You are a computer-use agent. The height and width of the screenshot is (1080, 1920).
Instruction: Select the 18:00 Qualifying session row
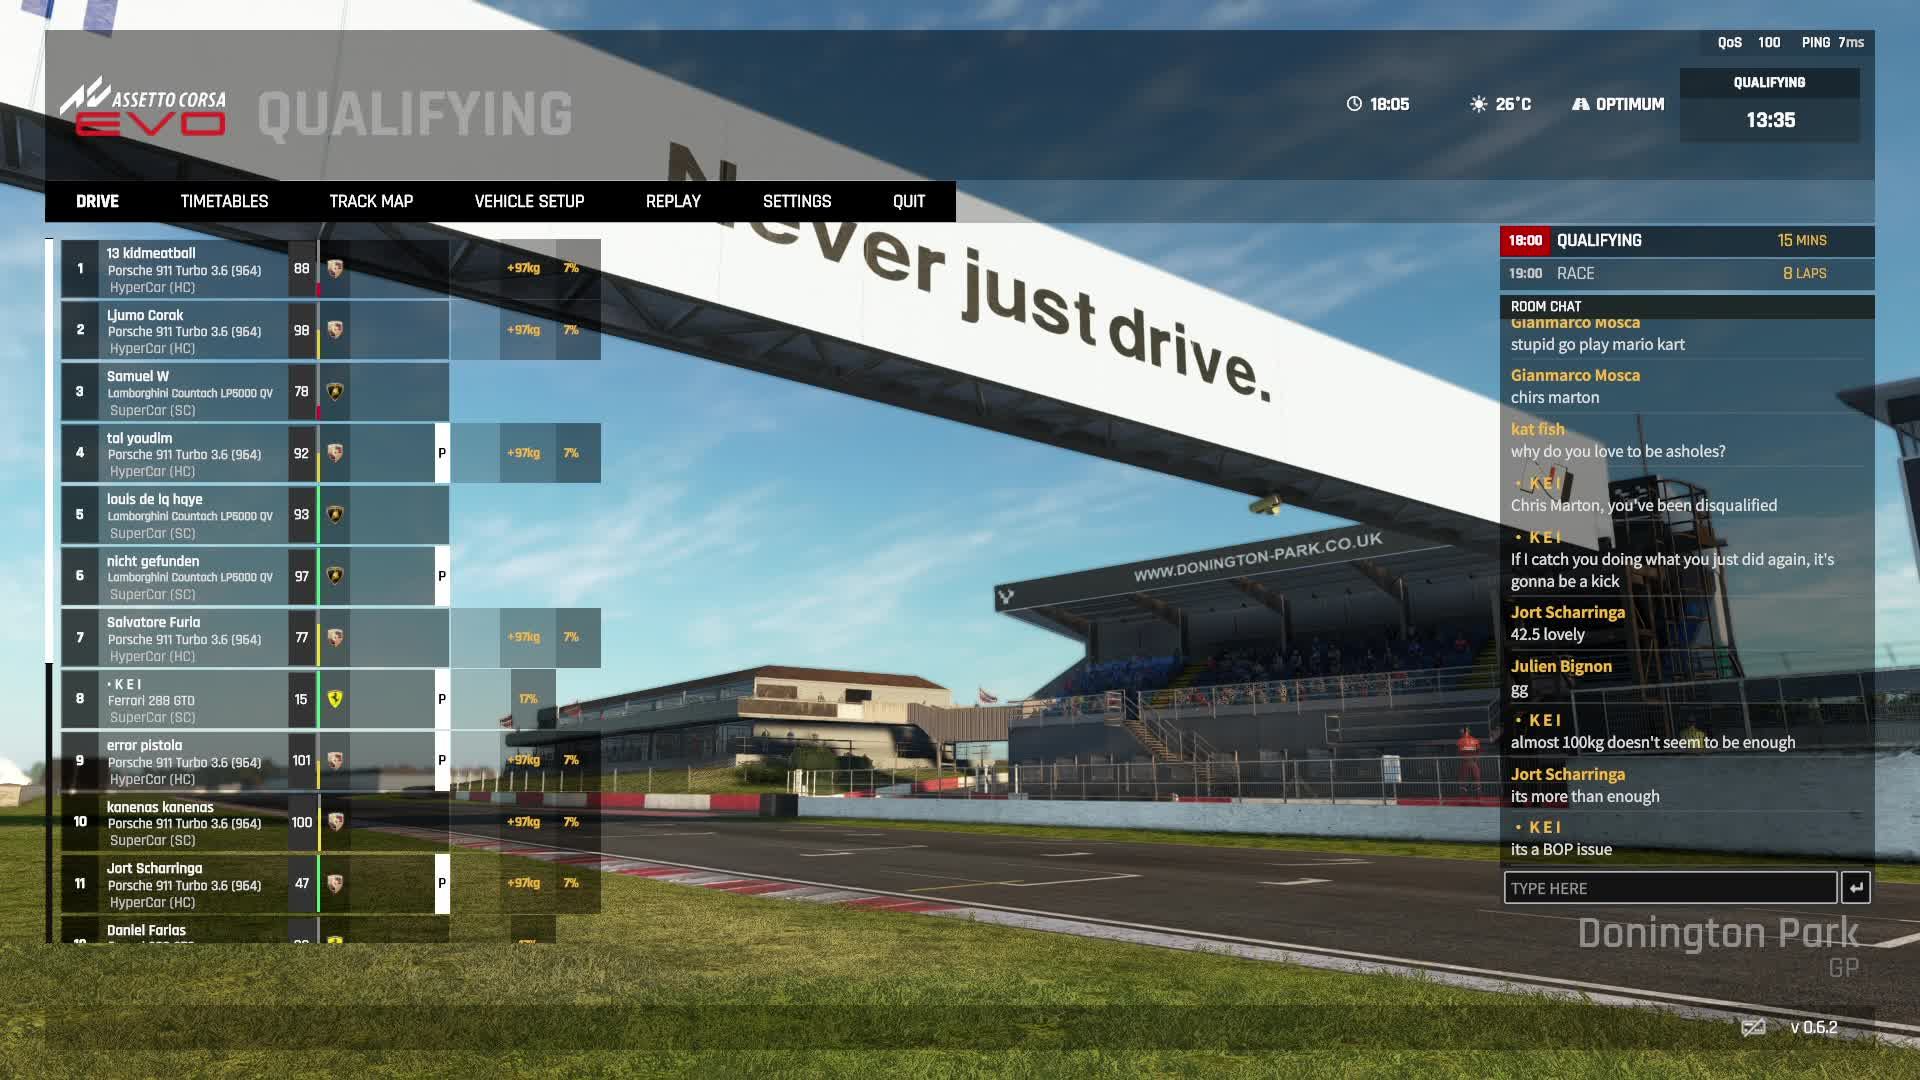click(x=1686, y=241)
